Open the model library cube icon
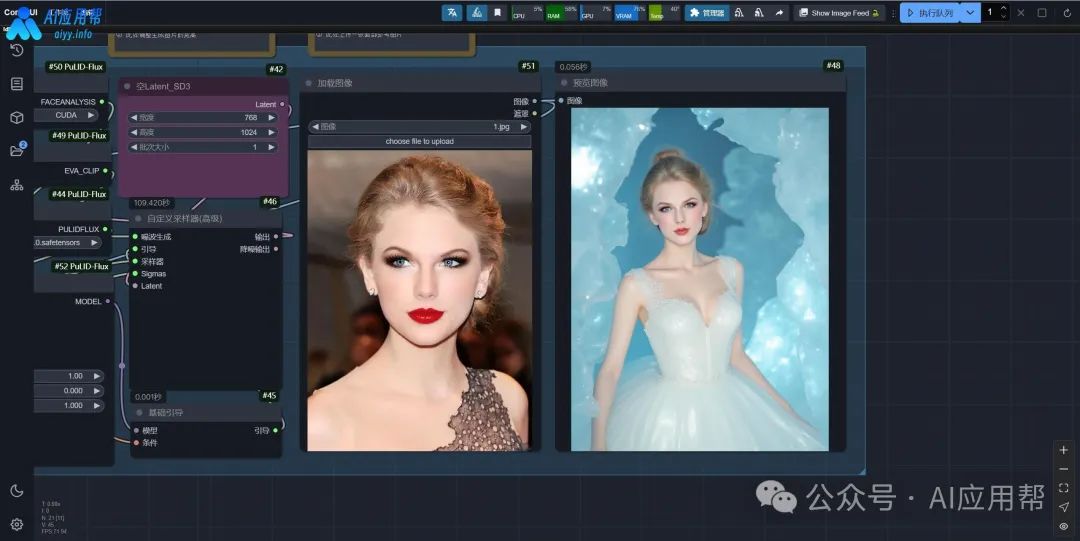Screen dimensions: 1080x541 point(17,117)
